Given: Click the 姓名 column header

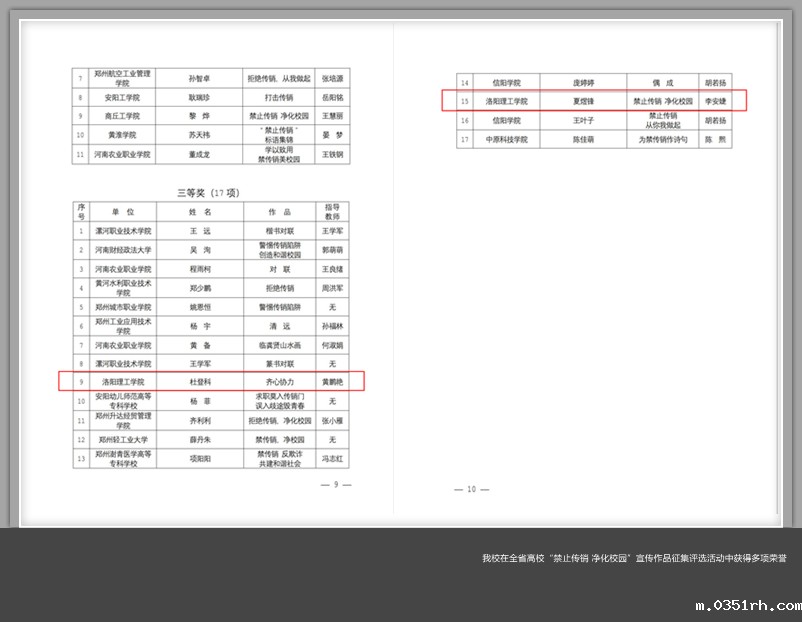Looking at the screenshot, I should tap(202, 213).
